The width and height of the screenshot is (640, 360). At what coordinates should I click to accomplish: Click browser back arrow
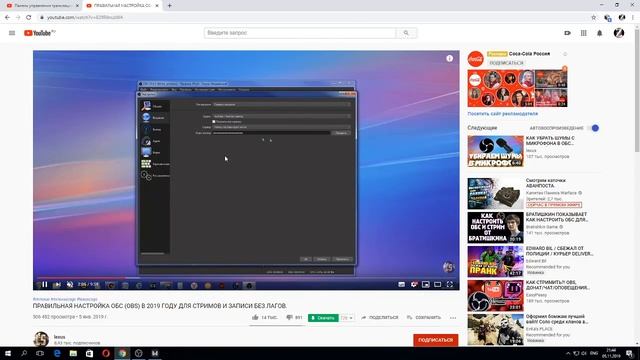point(7,17)
